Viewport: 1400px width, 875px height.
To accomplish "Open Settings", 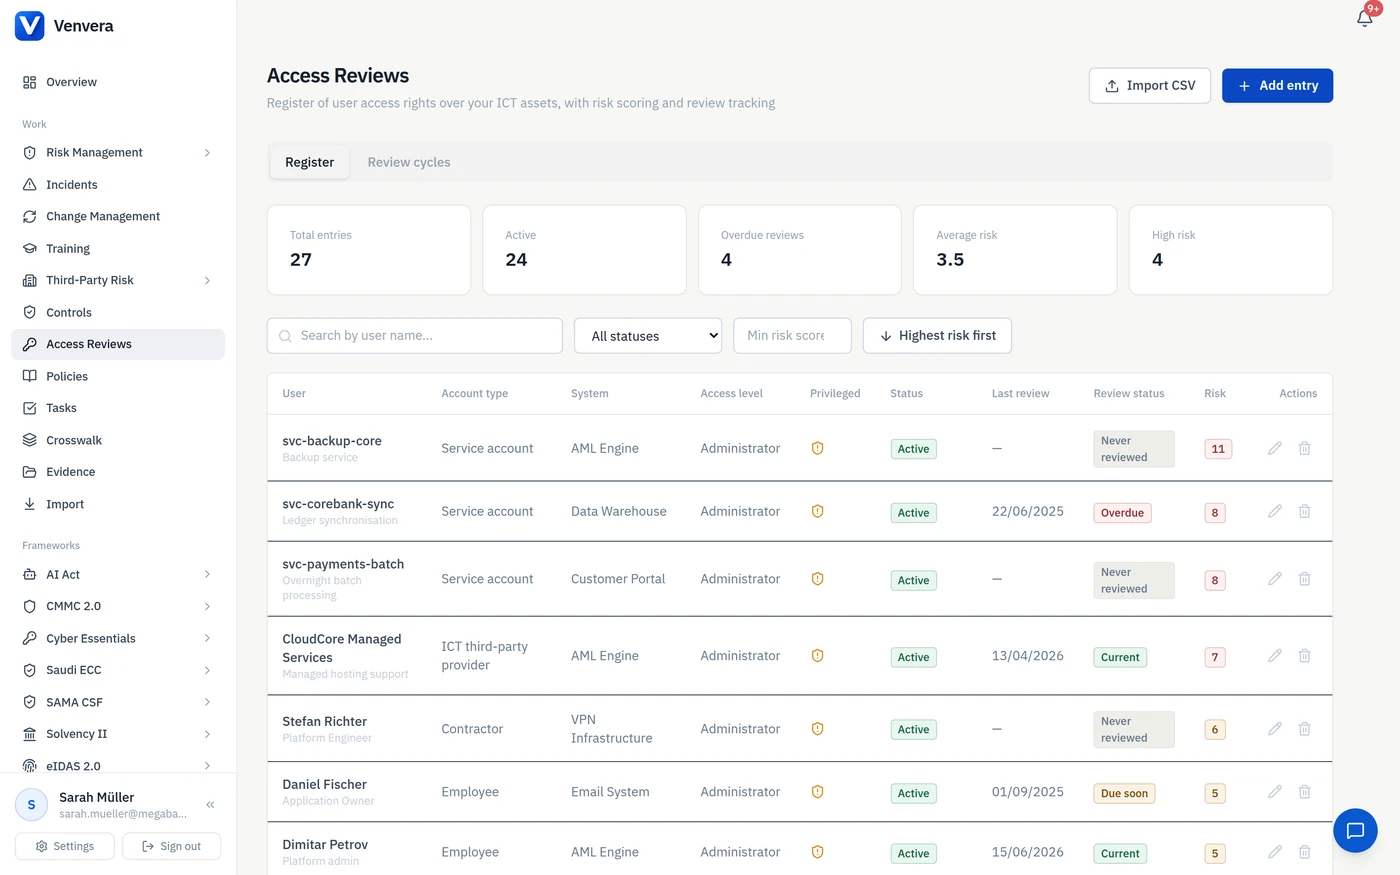I will [65, 846].
